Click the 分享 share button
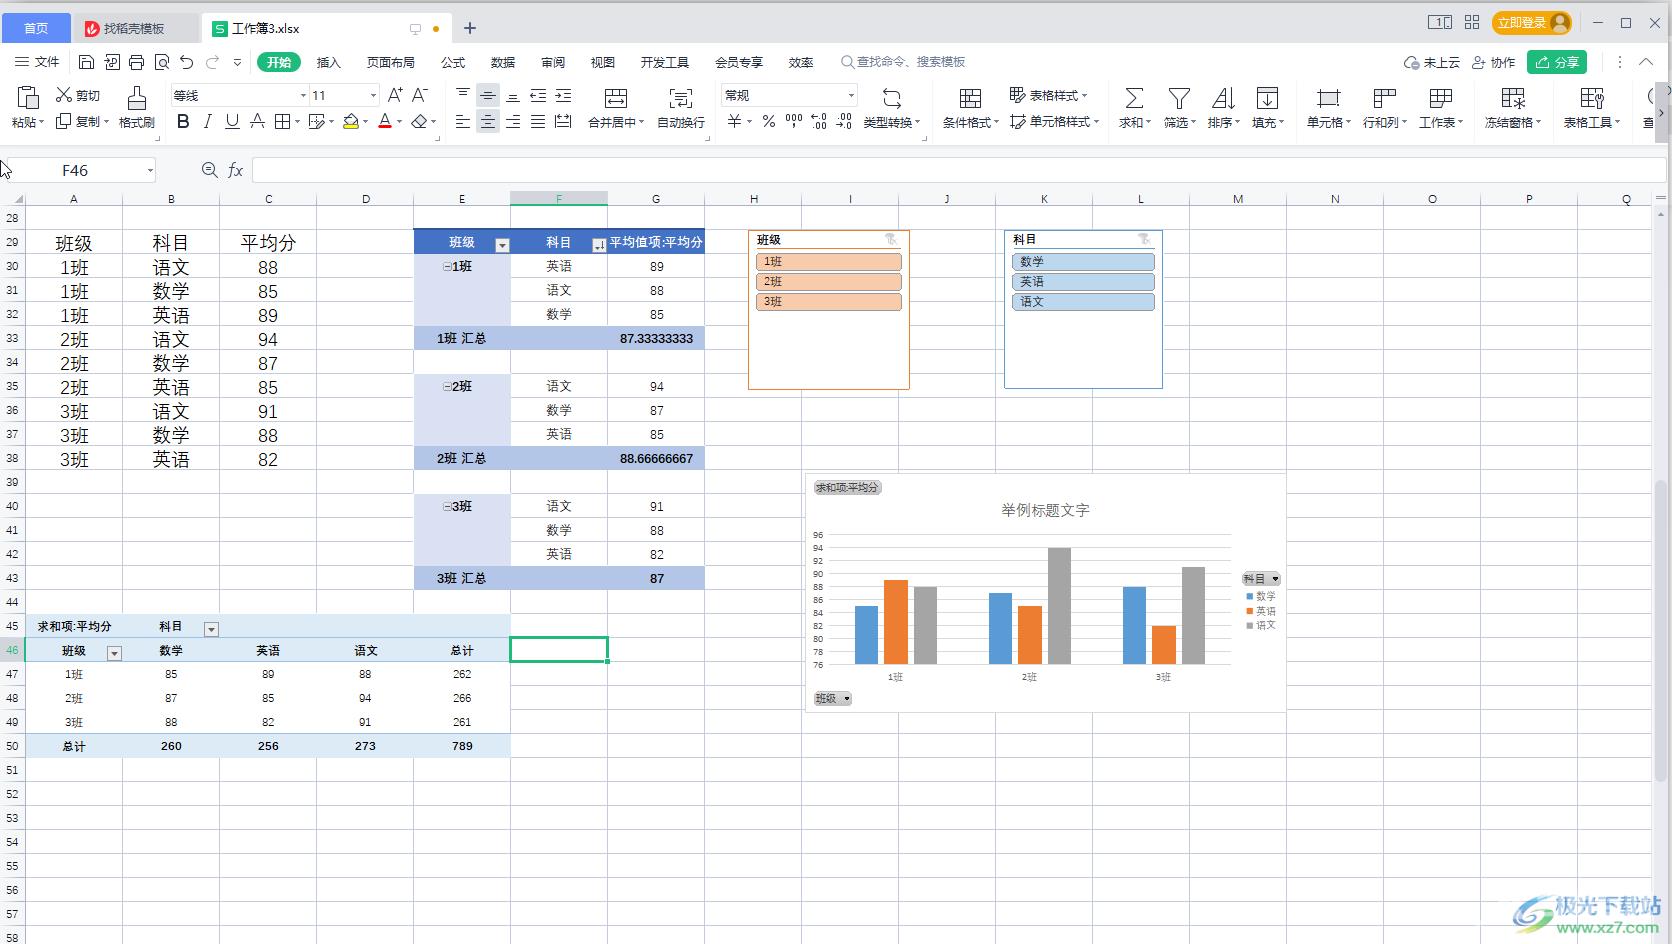1672x944 pixels. pyautogui.click(x=1557, y=62)
